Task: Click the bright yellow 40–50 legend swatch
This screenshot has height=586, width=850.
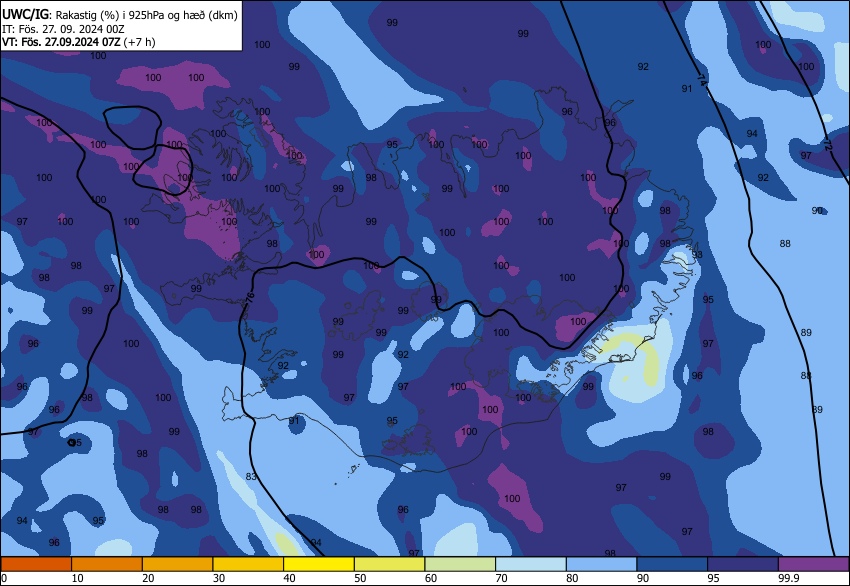Action: [319, 564]
